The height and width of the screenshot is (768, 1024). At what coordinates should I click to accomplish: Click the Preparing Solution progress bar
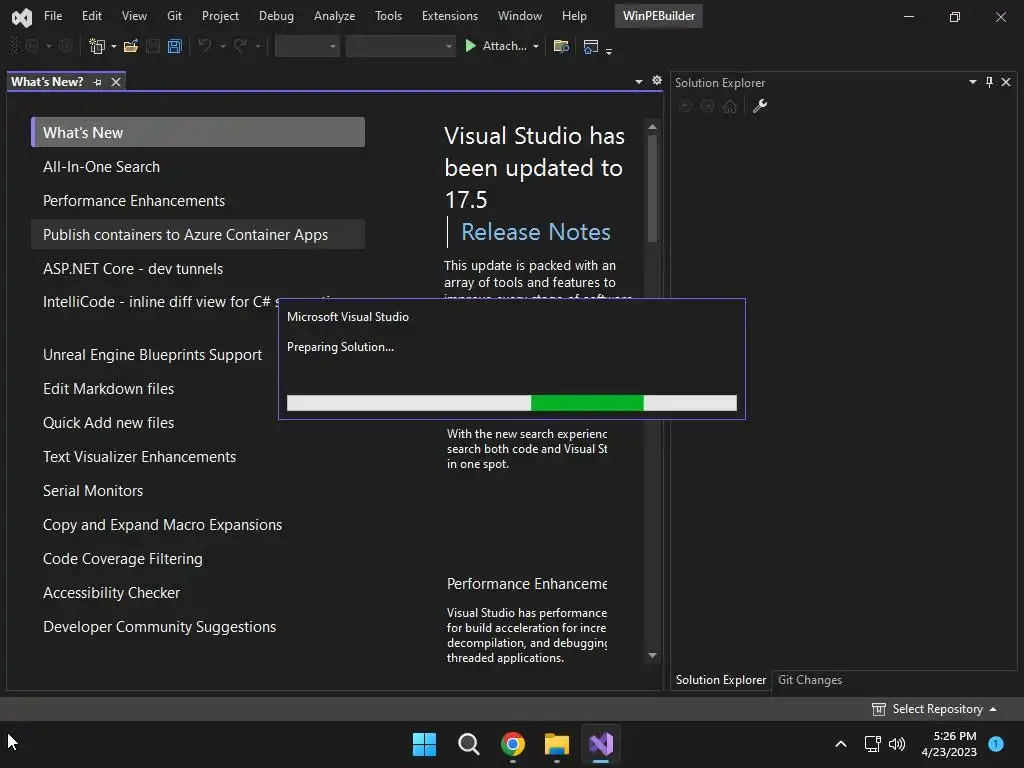[x=511, y=403]
